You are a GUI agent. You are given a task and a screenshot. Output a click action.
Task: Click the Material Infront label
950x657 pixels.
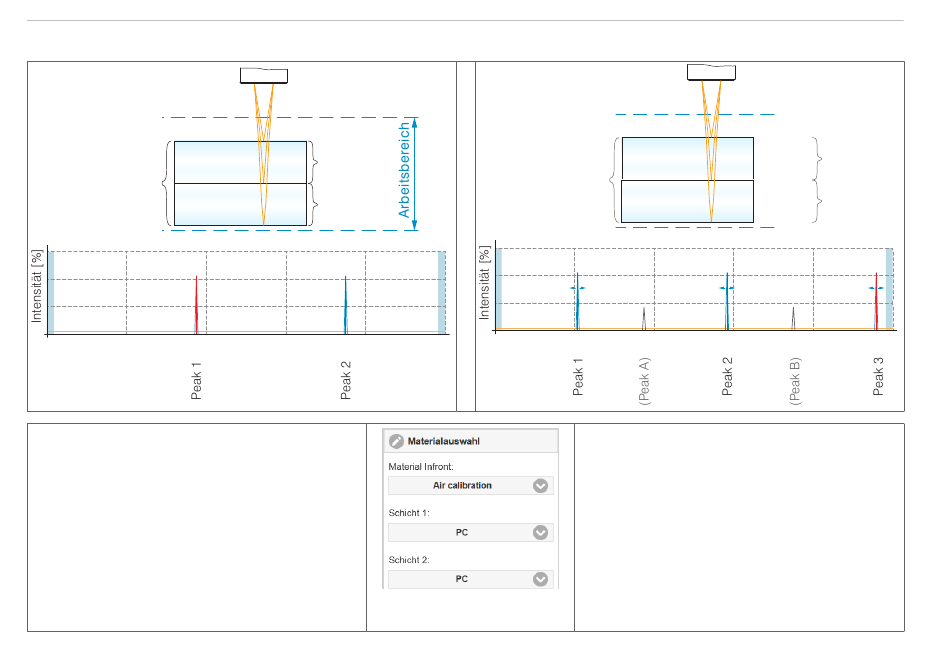[x=420, y=467]
